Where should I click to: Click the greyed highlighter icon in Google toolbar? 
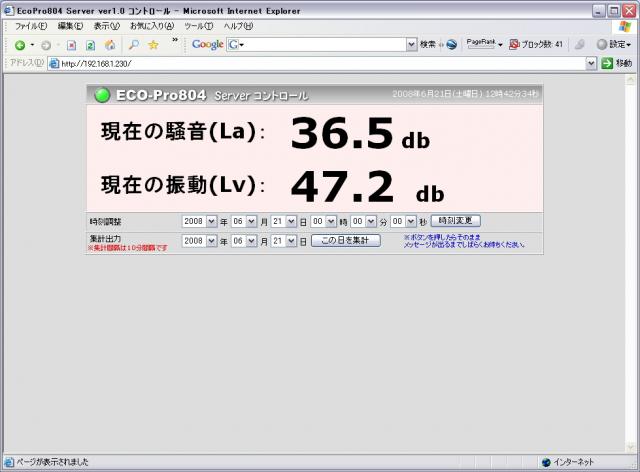pyautogui.click(x=580, y=45)
